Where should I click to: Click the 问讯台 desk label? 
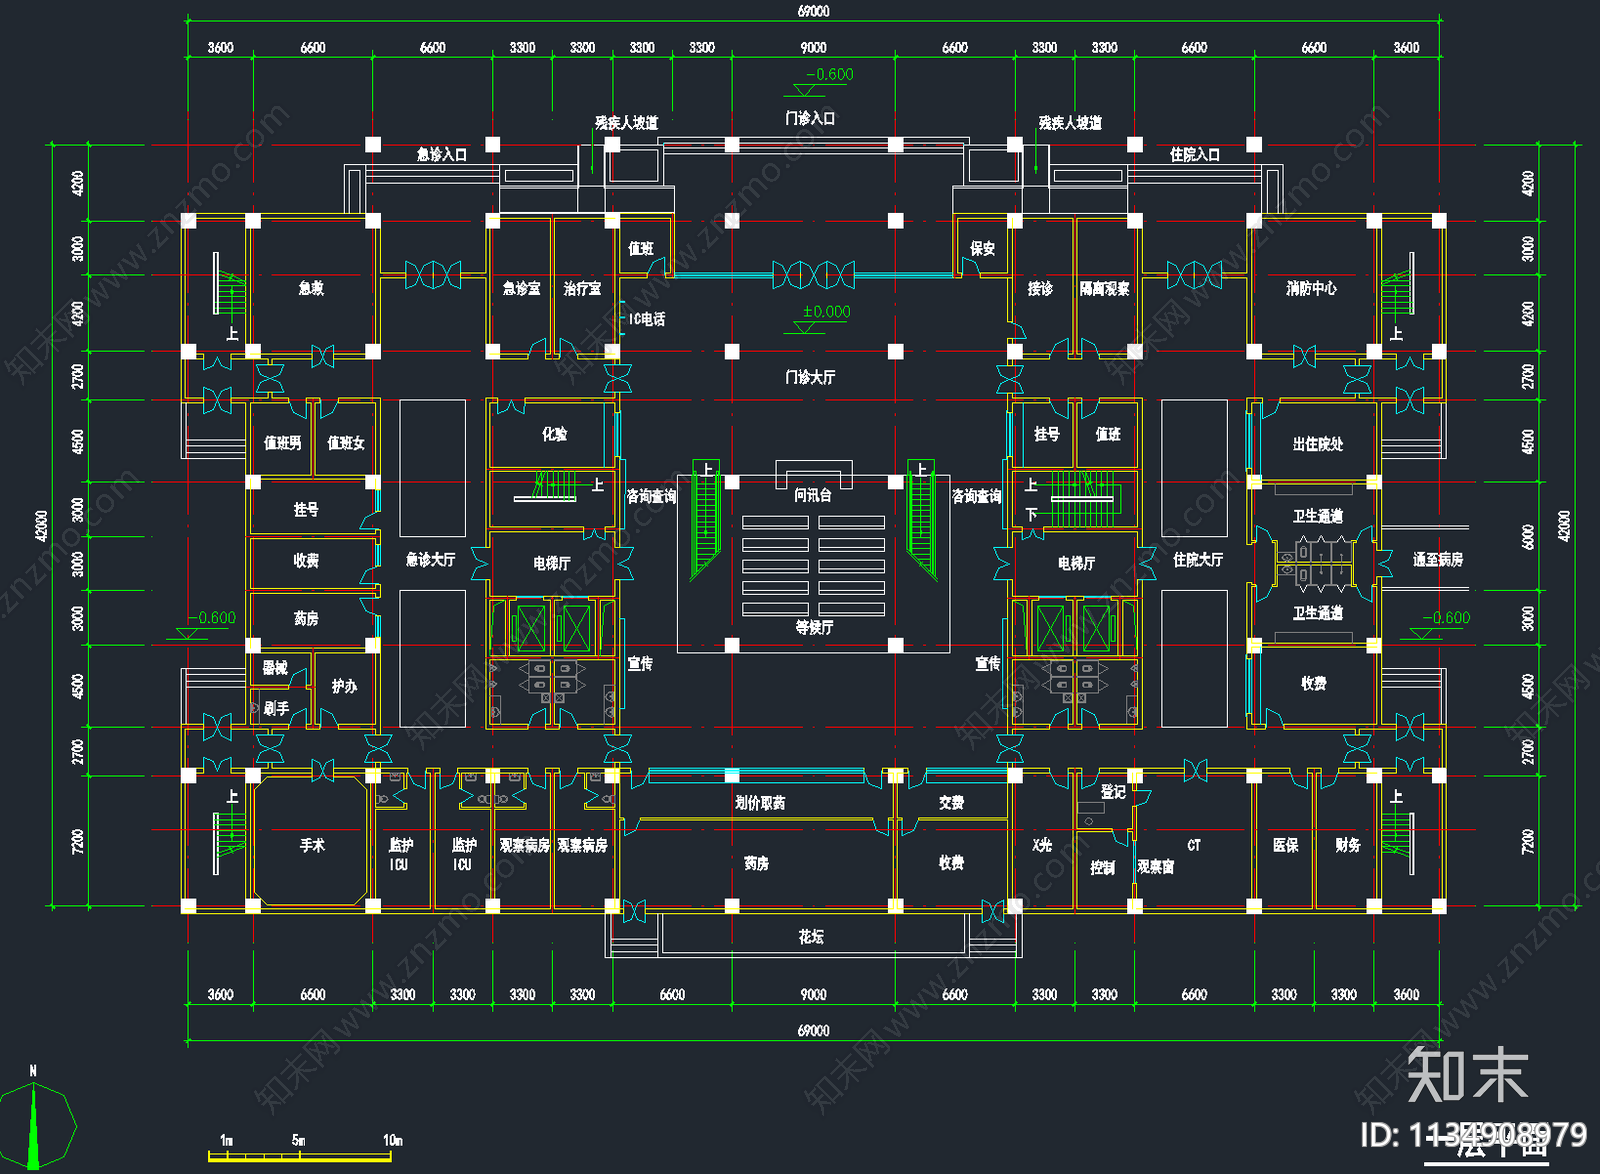pos(813,494)
